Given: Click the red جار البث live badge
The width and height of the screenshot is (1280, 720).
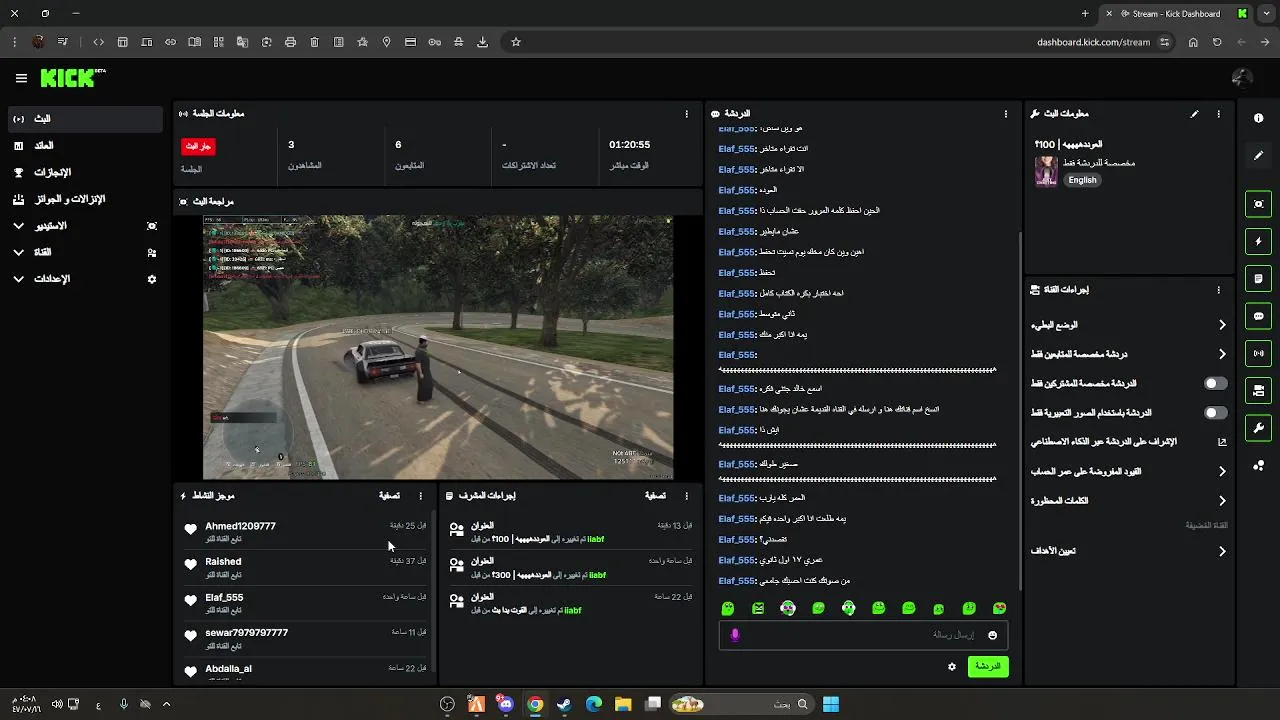Looking at the screenshot, I should click(198, 146).
